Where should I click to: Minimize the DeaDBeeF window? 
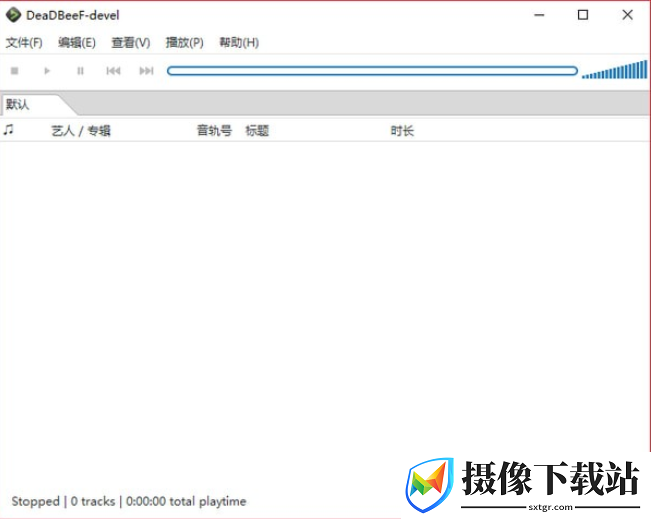[x=539, y=15]
